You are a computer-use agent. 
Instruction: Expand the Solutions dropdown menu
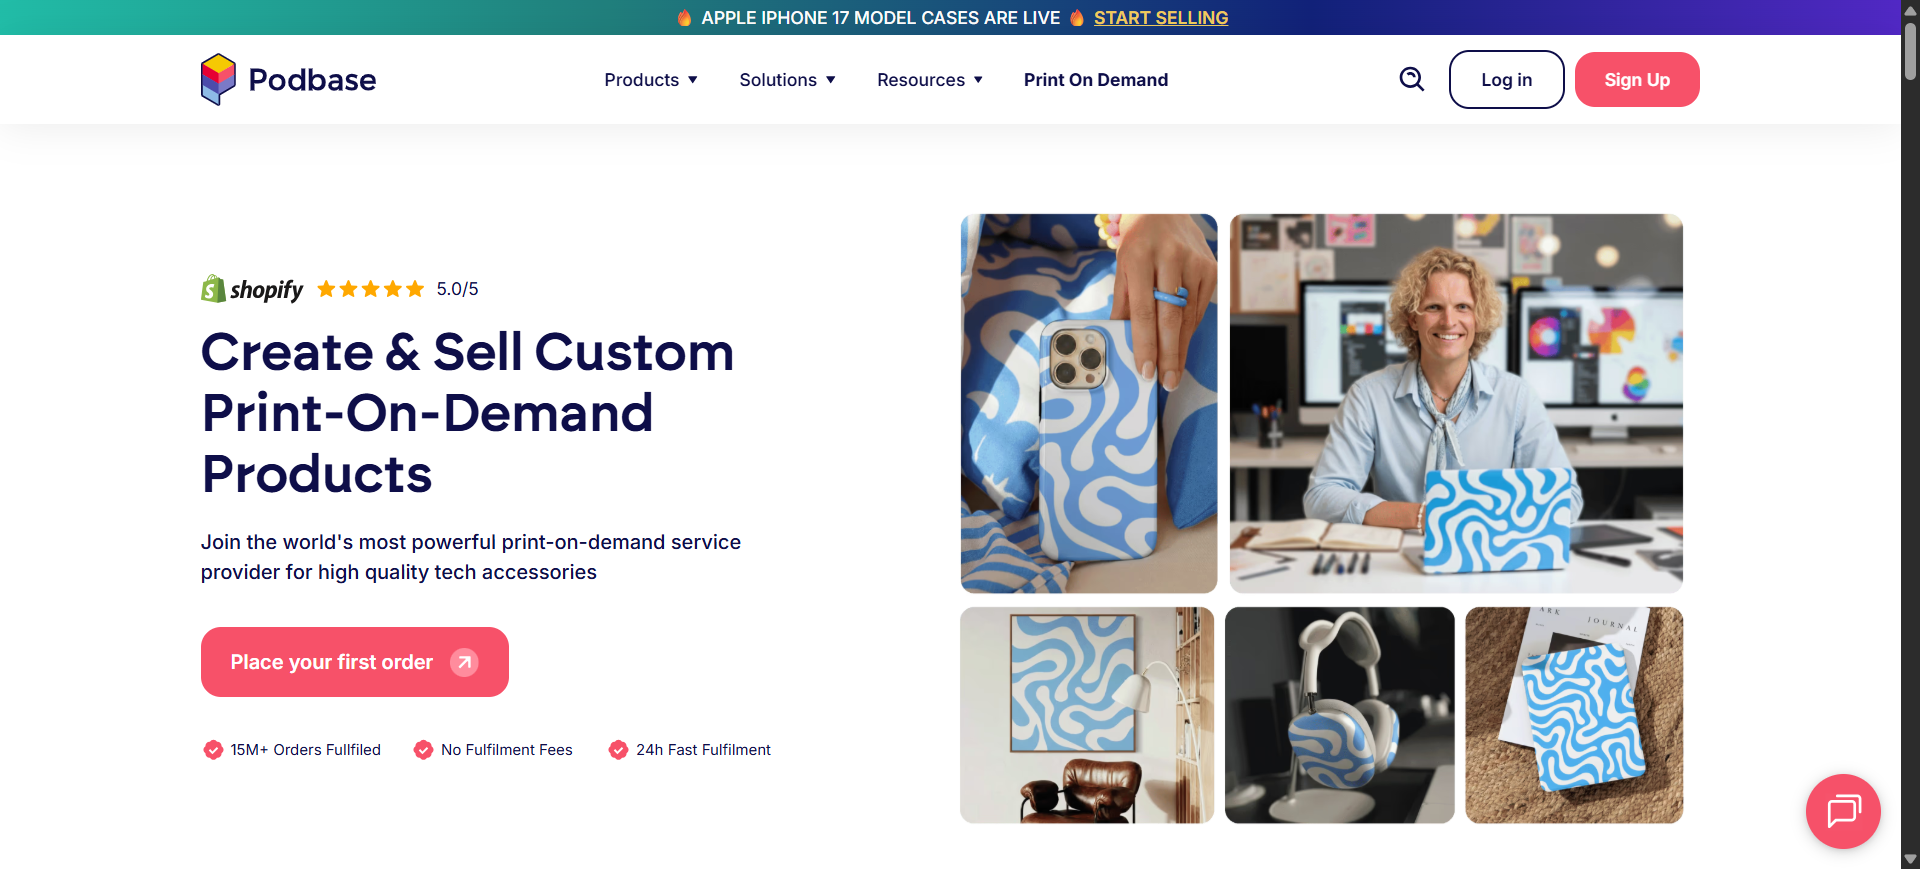tap(787, 80)
